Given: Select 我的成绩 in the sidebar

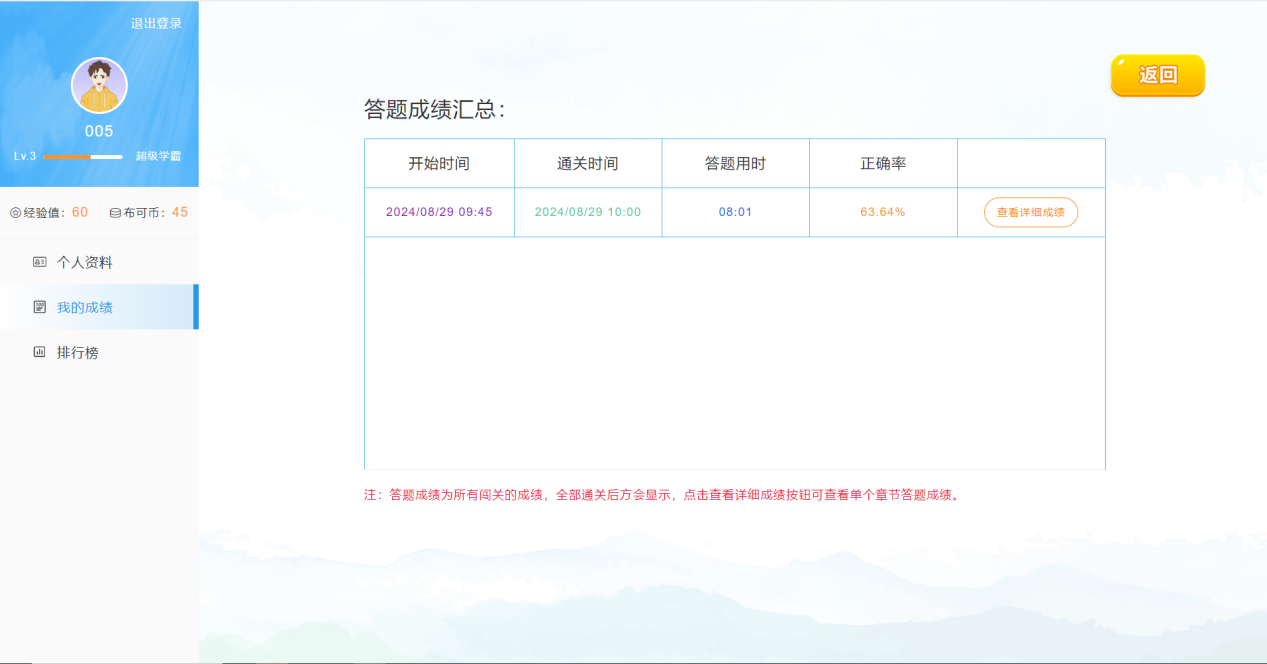Looking at the screenshot, I should click(84, 307).
